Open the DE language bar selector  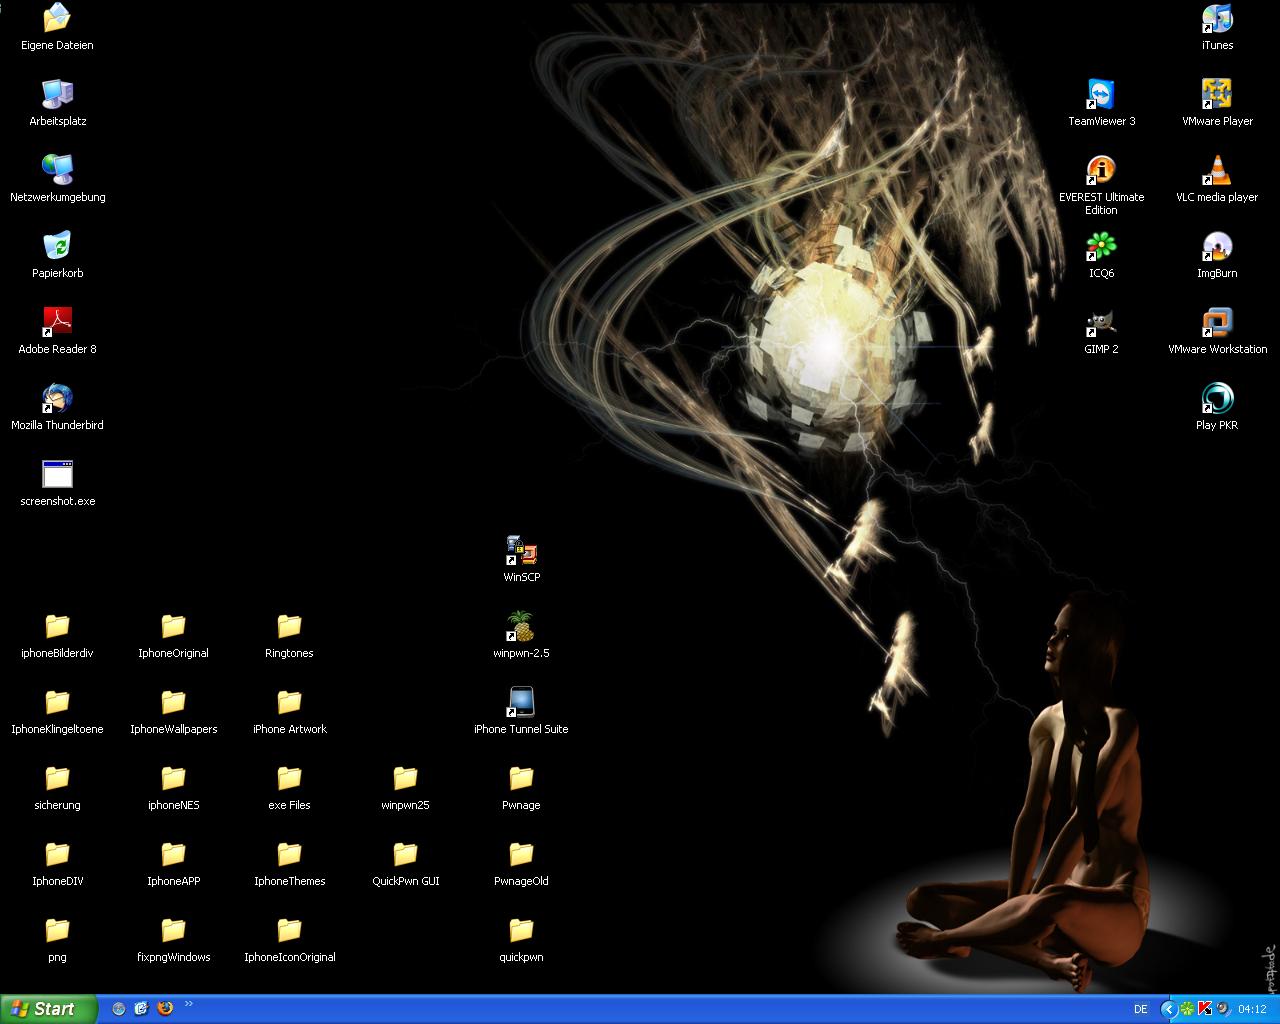pos(1140,1009)
